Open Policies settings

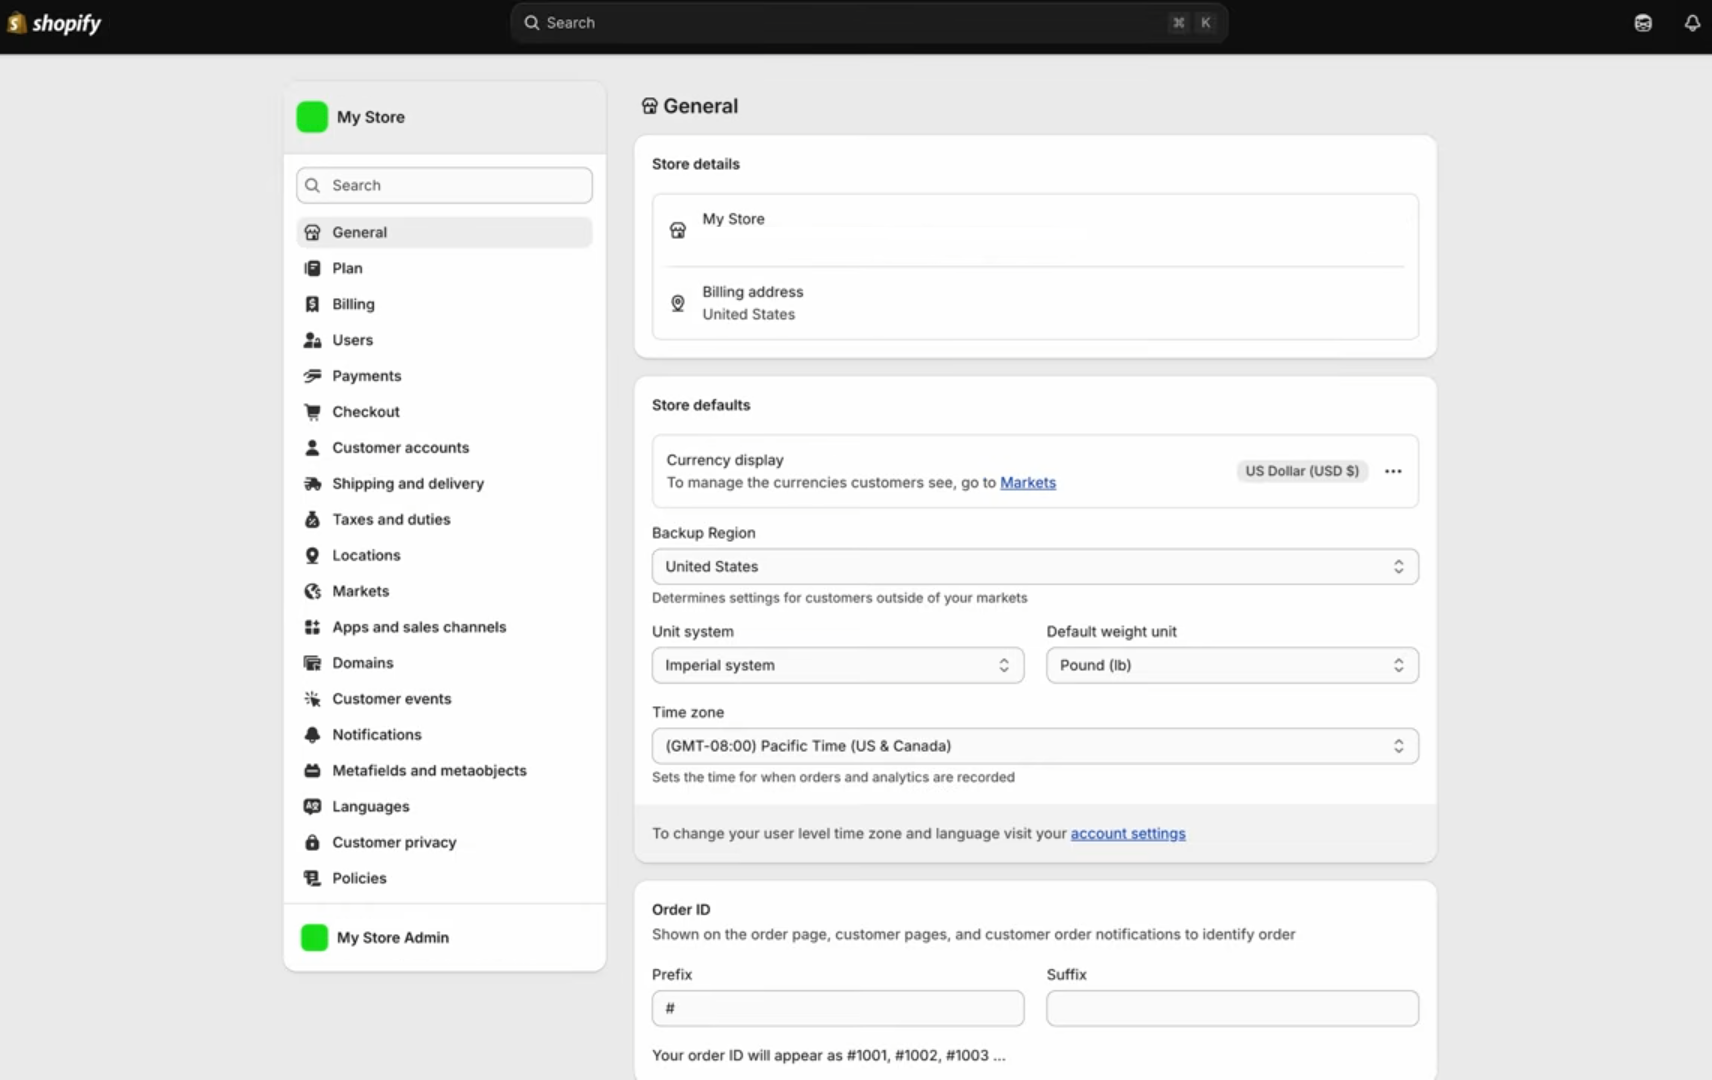click(444, 878)
